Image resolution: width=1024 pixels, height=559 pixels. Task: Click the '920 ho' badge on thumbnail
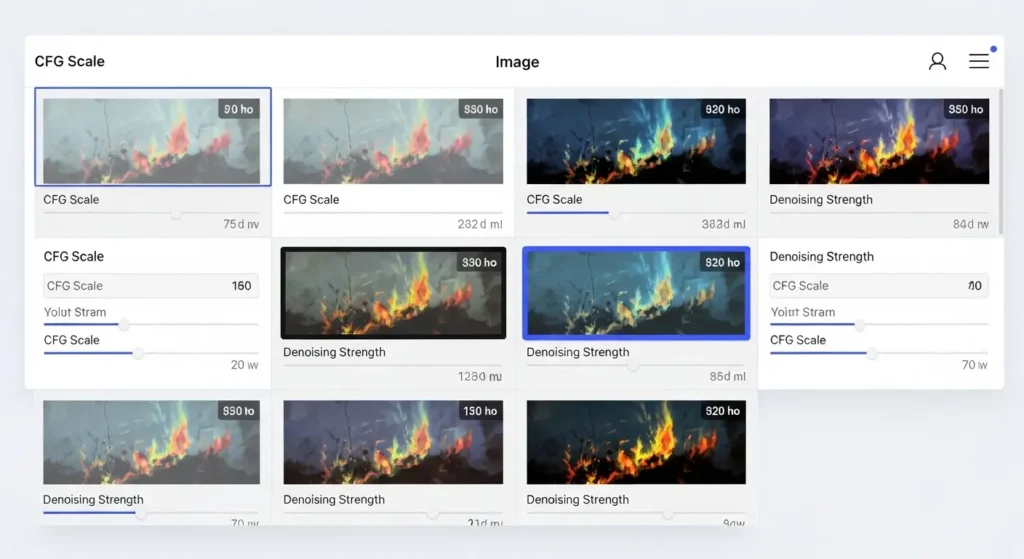(x=722, y=411)
